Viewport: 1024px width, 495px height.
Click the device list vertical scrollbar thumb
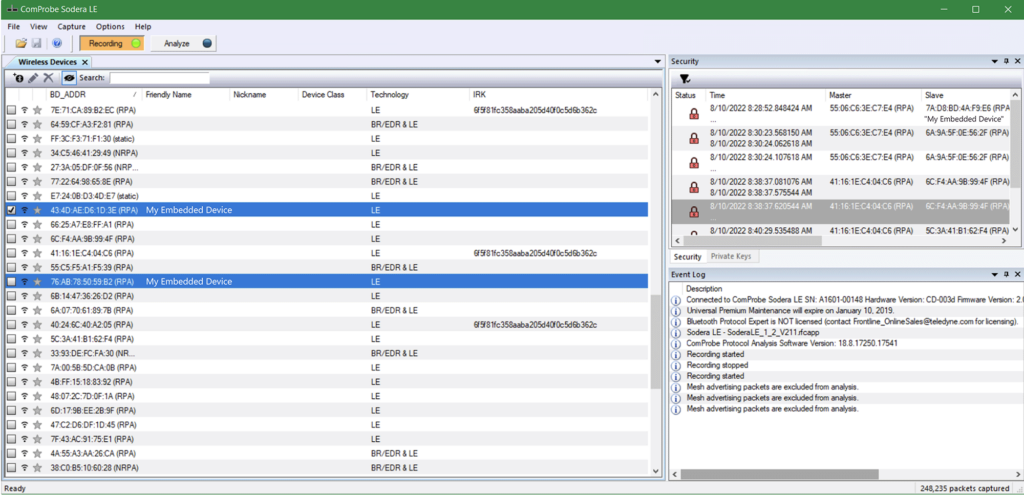click(x=656, y=342)
